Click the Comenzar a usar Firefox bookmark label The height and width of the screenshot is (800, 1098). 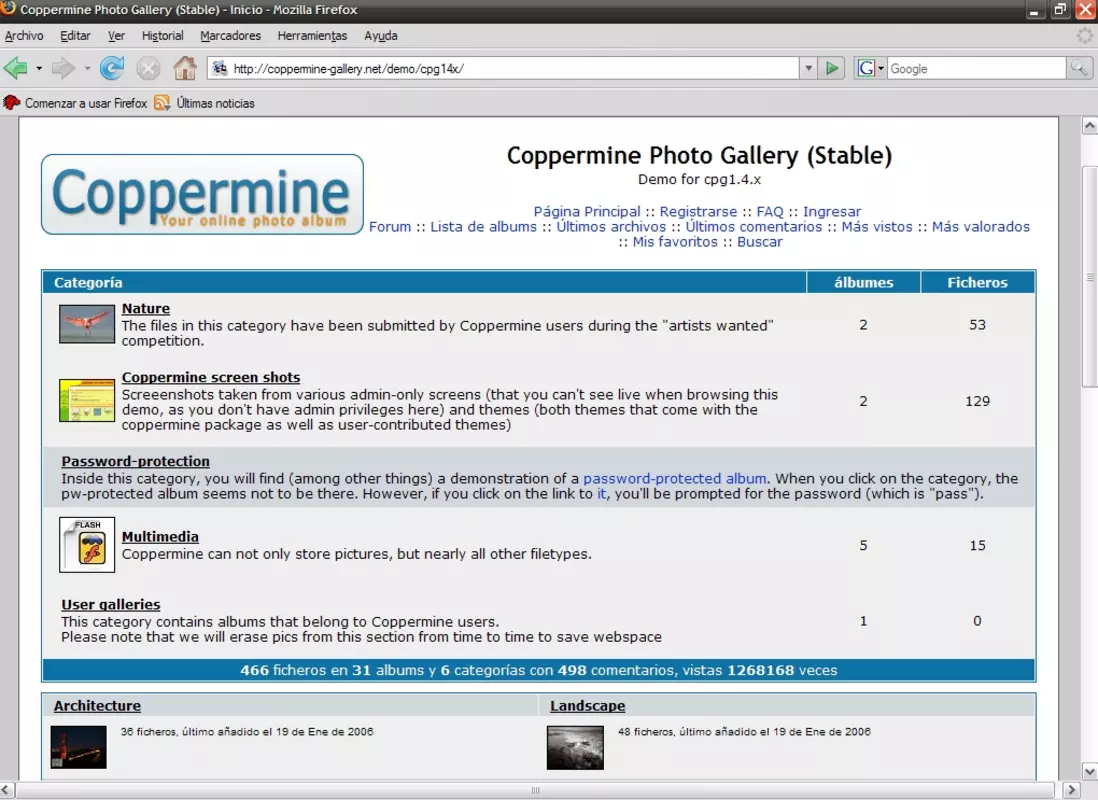pos(86,103)
